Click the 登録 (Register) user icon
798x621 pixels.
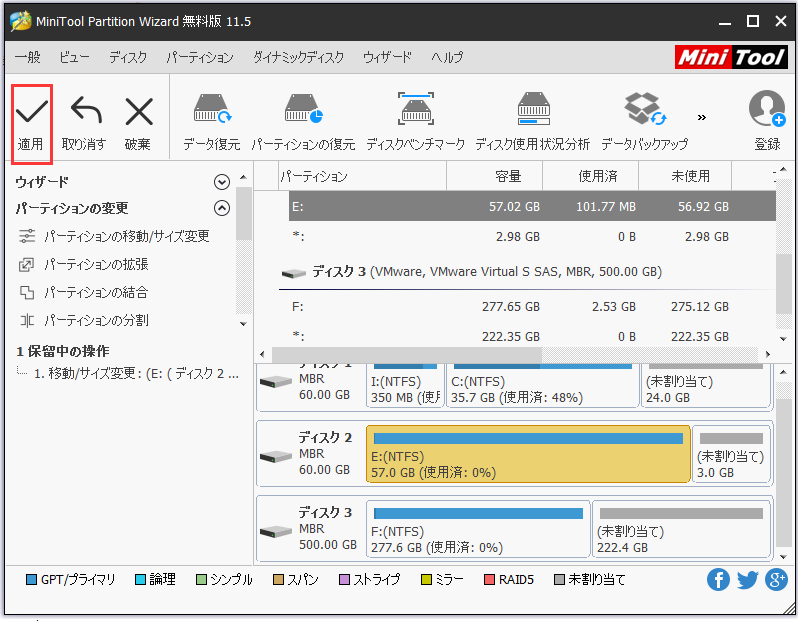pos(767,108)
